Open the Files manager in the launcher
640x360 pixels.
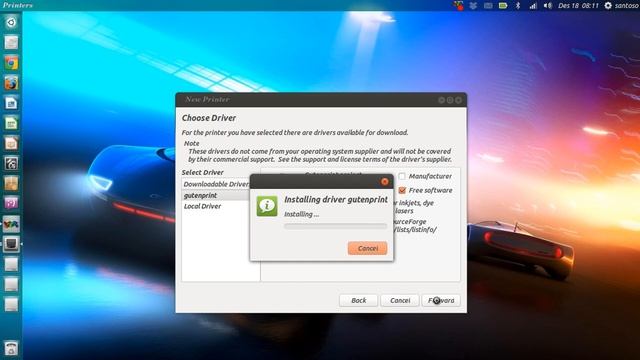click(11, 42)
